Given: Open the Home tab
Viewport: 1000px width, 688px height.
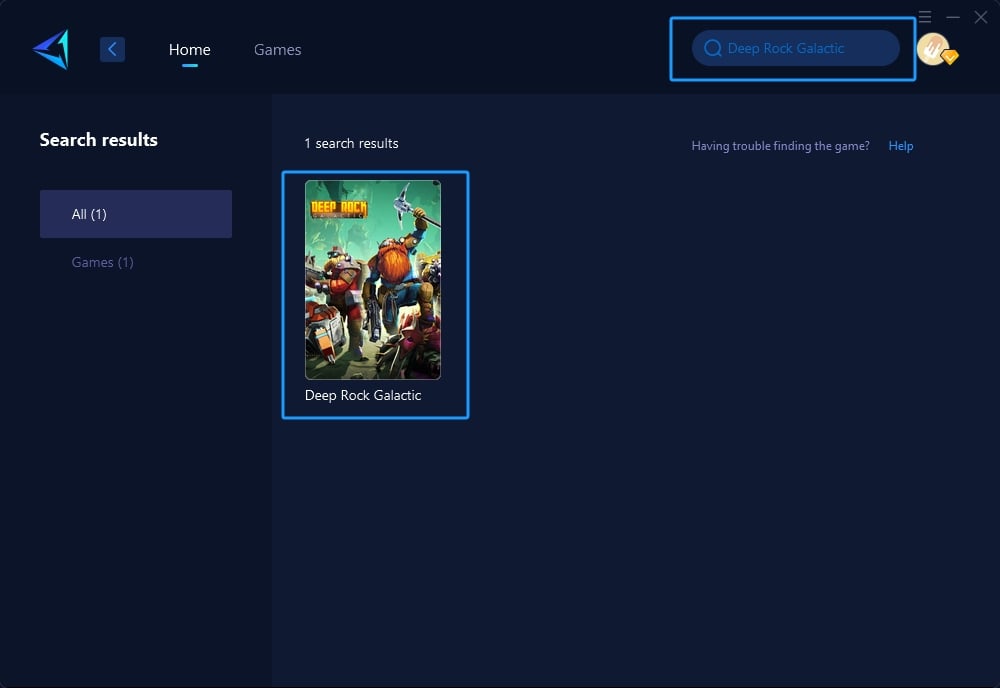Looking at the screenshot, I should [x=189, y=49].
